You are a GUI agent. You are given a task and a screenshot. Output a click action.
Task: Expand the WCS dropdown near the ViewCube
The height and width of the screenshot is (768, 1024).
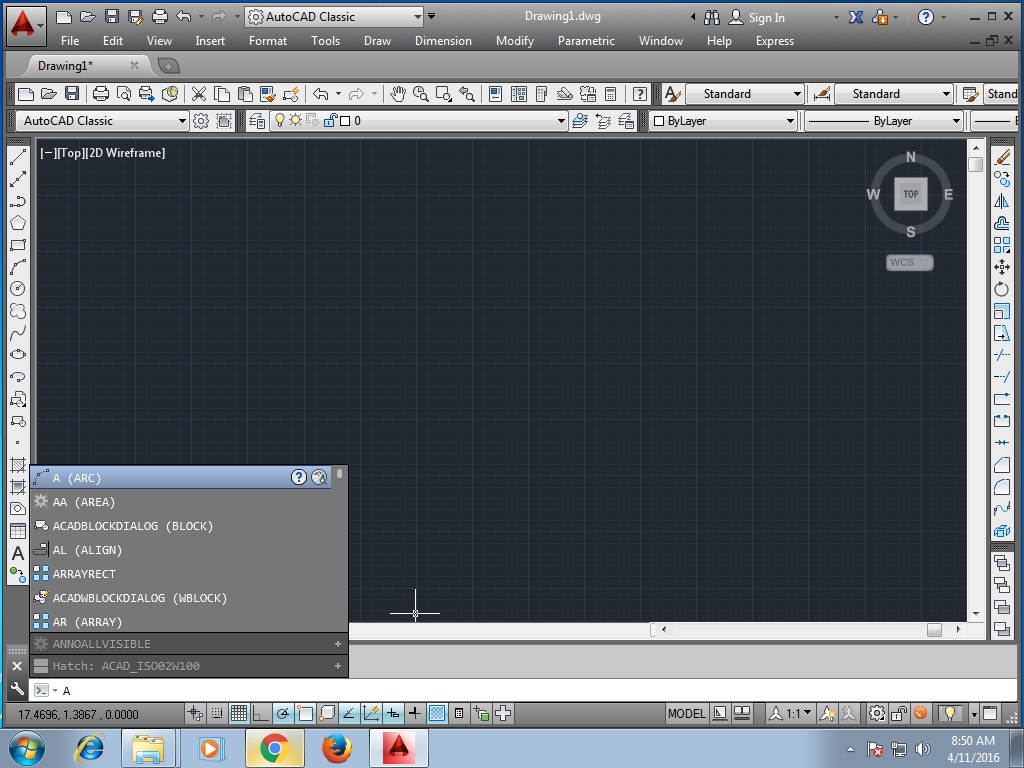point(908,262)
